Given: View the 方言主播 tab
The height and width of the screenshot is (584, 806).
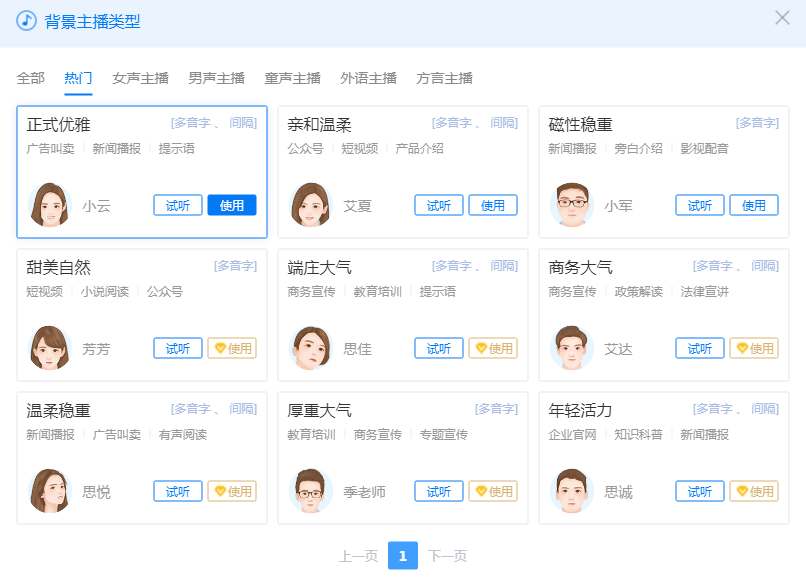Looking at the screenshot, I should pos(445,78).
